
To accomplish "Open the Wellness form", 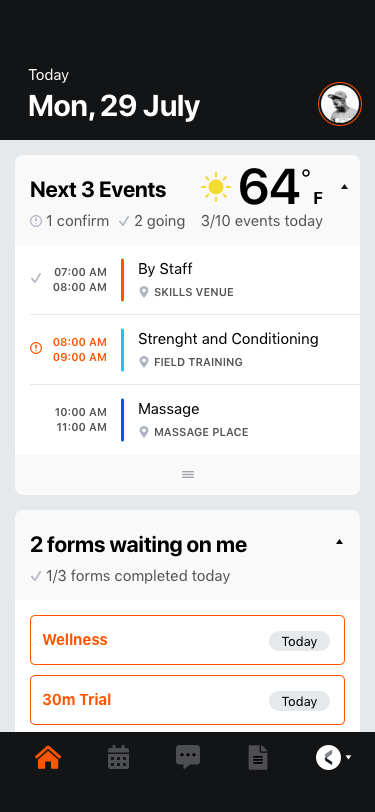I will coord(188,640).
